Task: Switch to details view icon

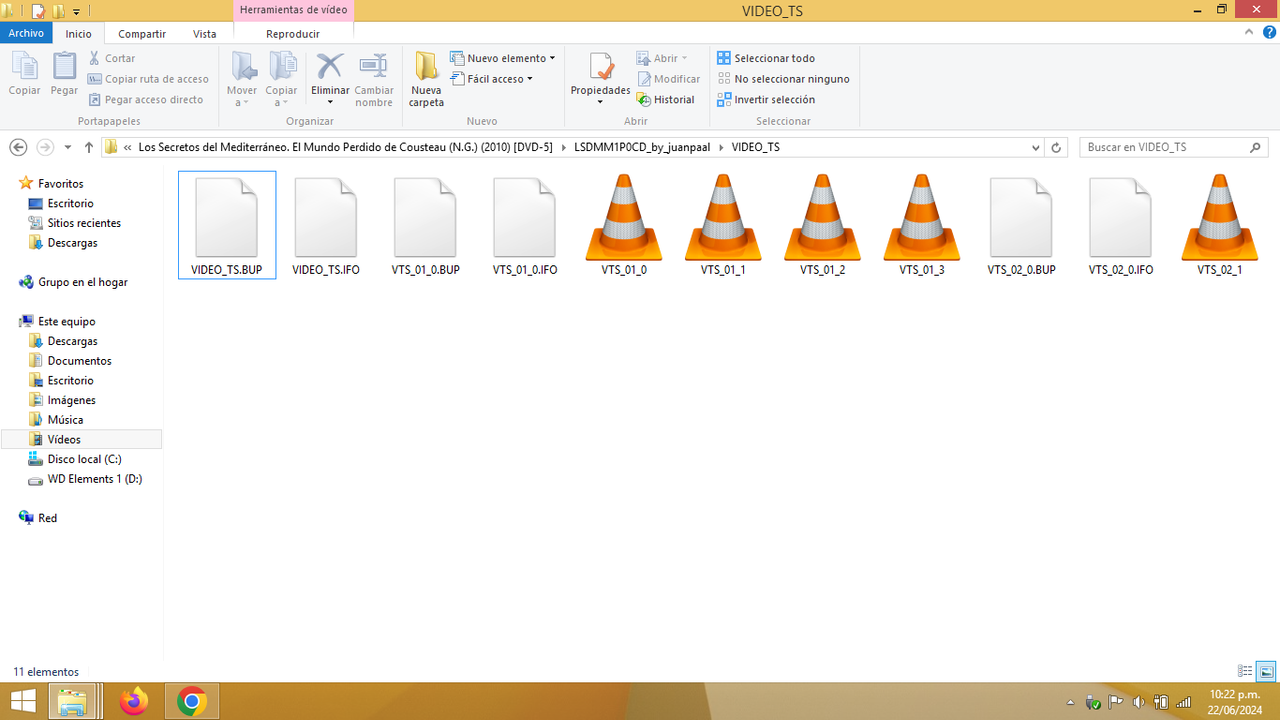Action: [x=1245, y=671]
